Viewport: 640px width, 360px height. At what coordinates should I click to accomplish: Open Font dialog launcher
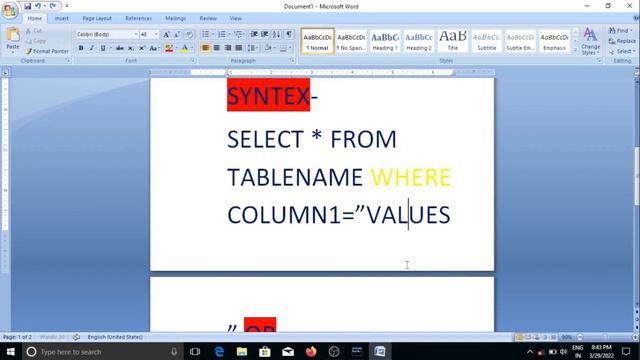[193, 60]
